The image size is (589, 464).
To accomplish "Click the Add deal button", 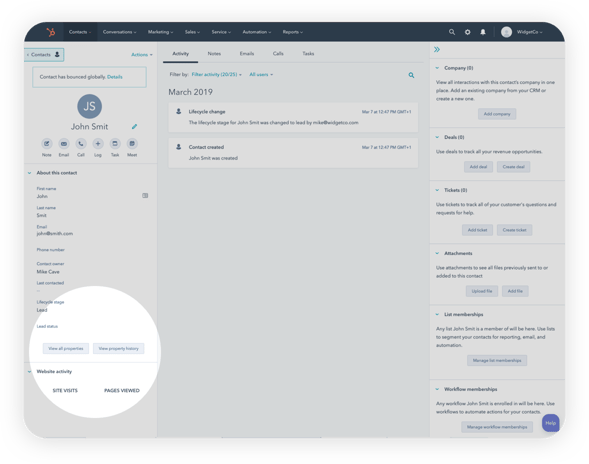I will (x=478, y=167).
